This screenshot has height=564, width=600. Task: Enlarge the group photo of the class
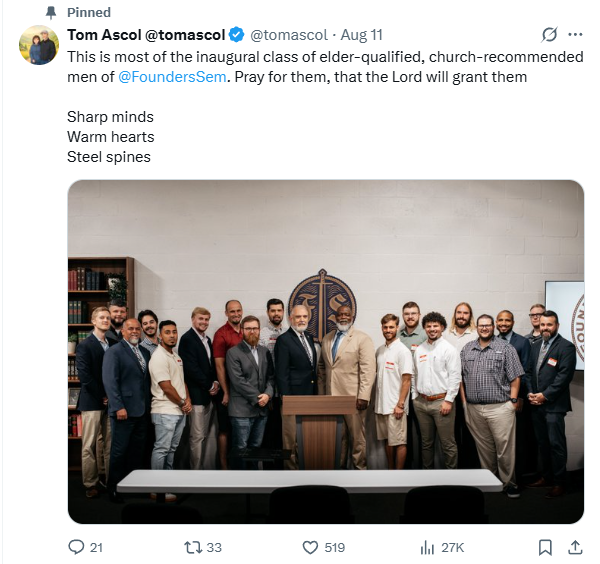click(325, 352)
